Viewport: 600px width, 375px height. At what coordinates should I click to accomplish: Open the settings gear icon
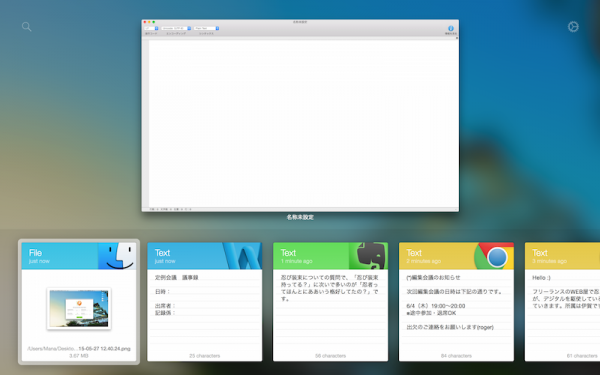(x=573, y=26)
